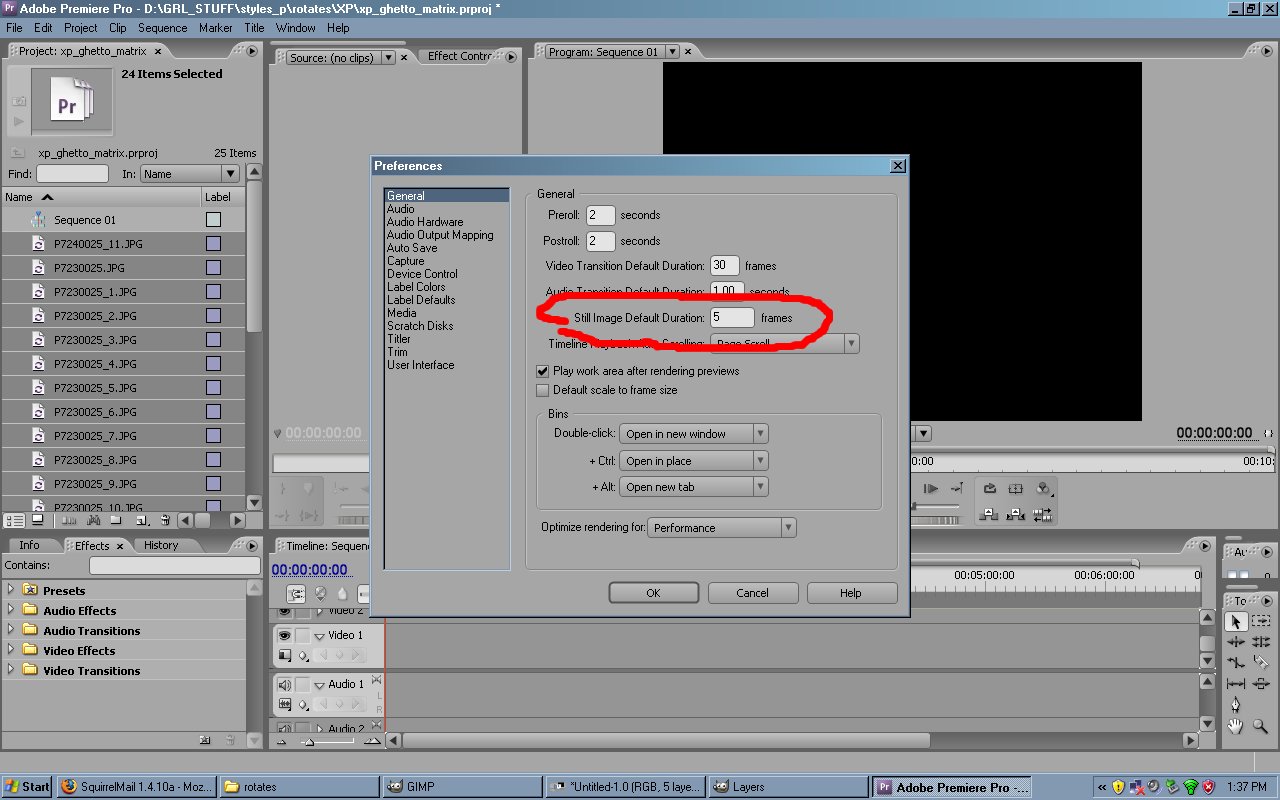Image resolution: width=1280 pixels, height=800 pixels.
Task: Click OK in Preferences dialog
Action: (x=653, y=593)
